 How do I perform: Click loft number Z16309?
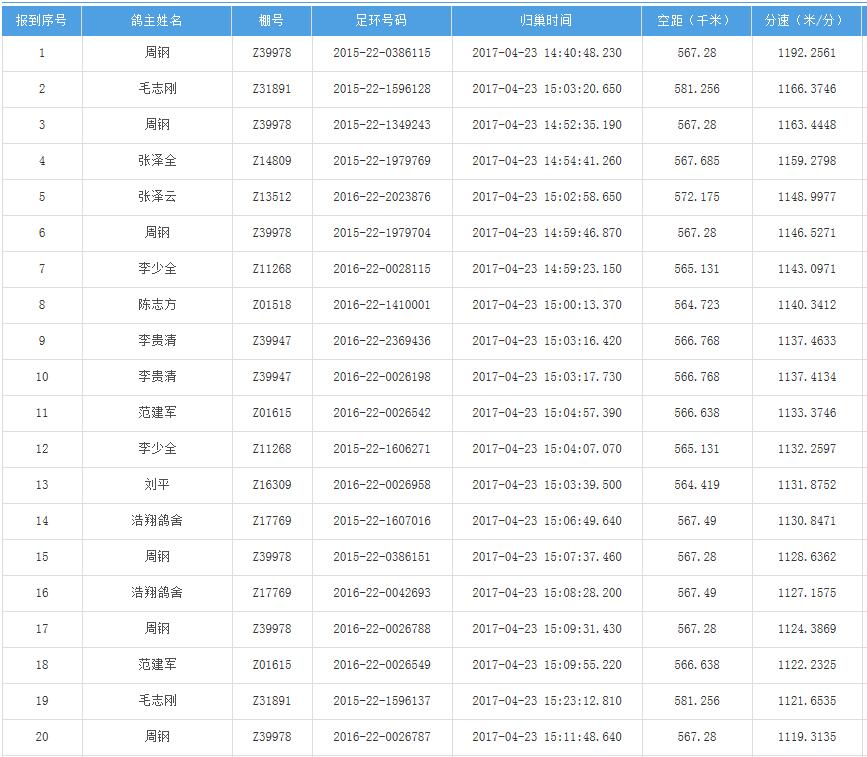(x=271, y=485)
